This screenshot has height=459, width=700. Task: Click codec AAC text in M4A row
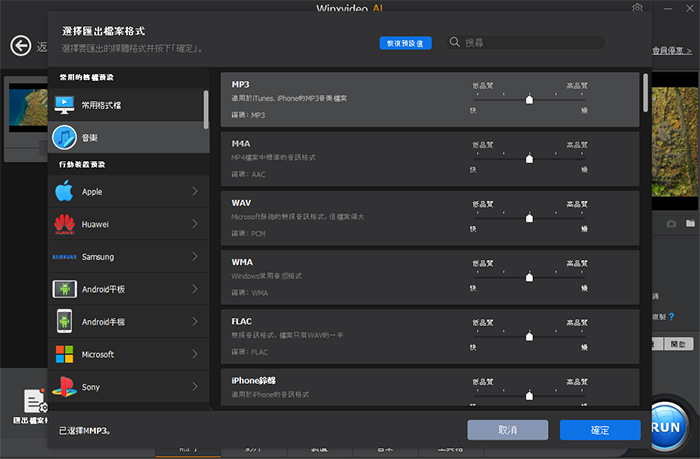[248, 175]
